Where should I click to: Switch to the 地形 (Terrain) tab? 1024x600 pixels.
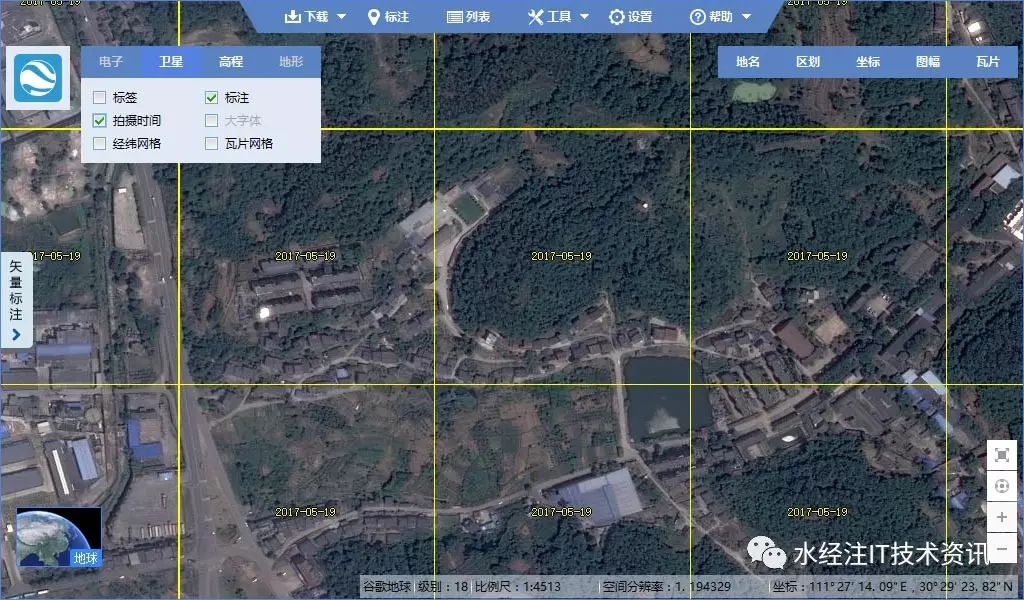coord(288,61)
